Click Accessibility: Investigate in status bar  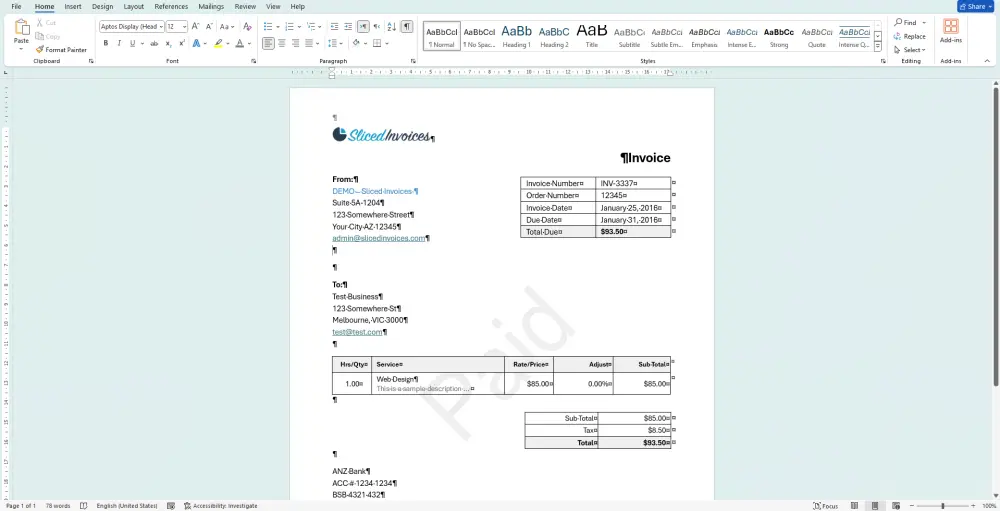pyautogui.click(x=221, y=506)
